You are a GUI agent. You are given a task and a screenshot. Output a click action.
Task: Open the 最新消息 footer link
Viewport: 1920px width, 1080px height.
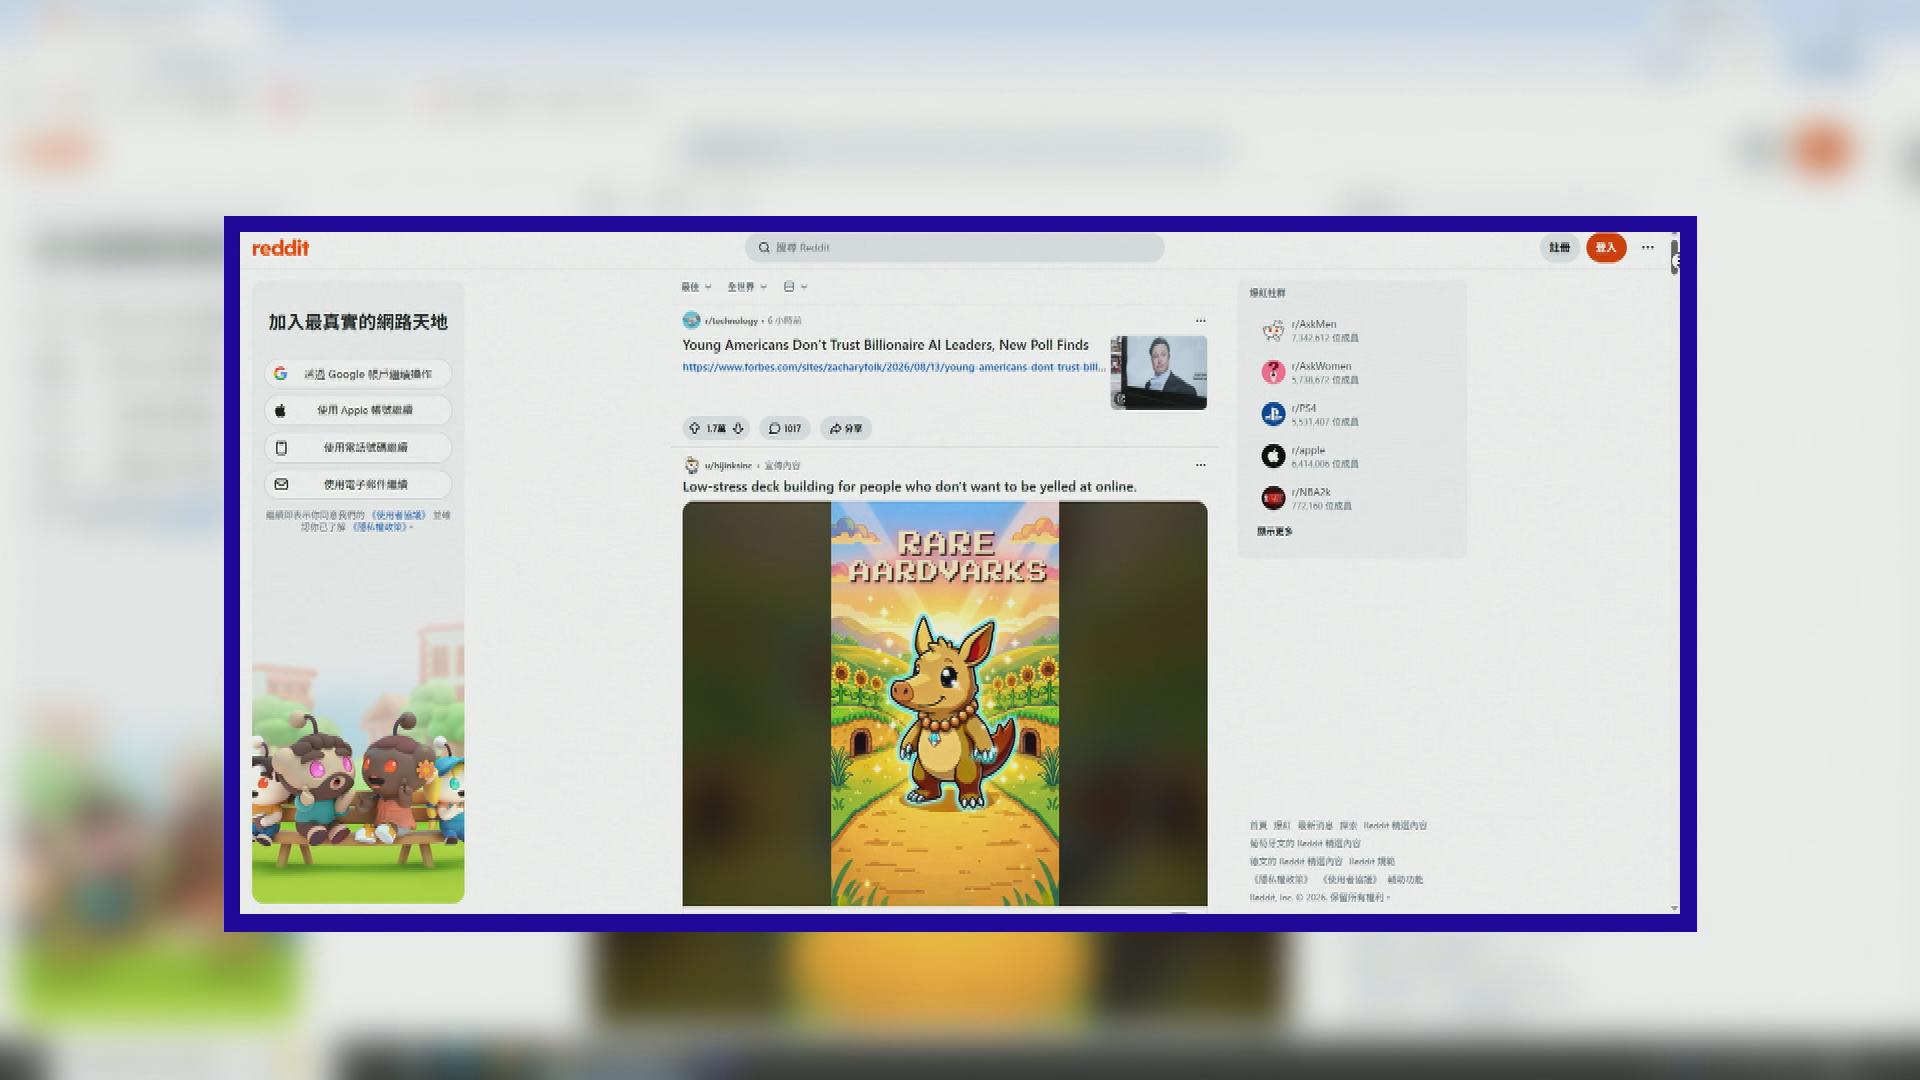point(1315,826)
